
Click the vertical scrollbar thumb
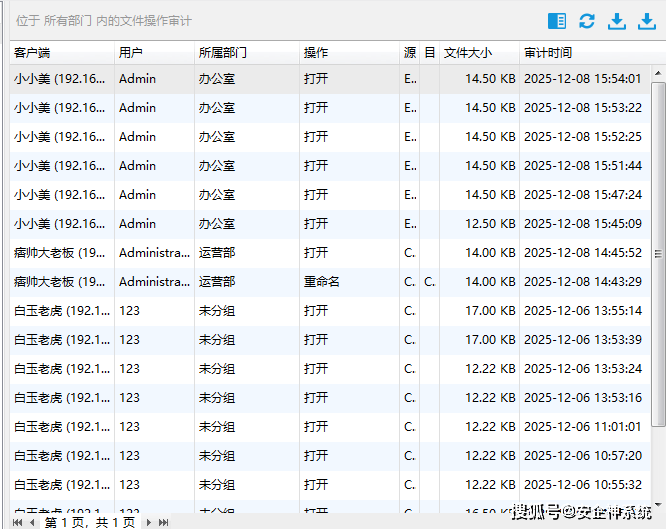pos(658,250)
